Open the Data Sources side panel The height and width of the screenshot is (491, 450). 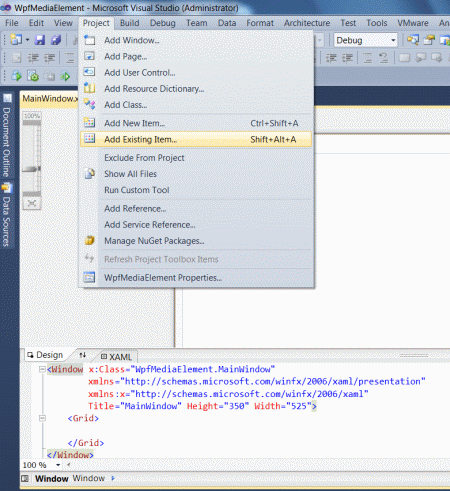click(7, 215)
